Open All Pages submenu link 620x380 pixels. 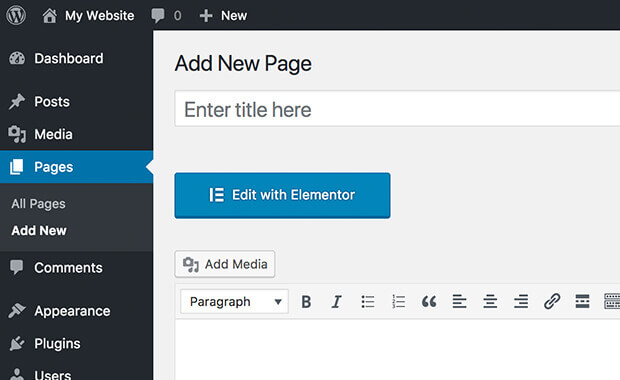click(x=38, y=204)
